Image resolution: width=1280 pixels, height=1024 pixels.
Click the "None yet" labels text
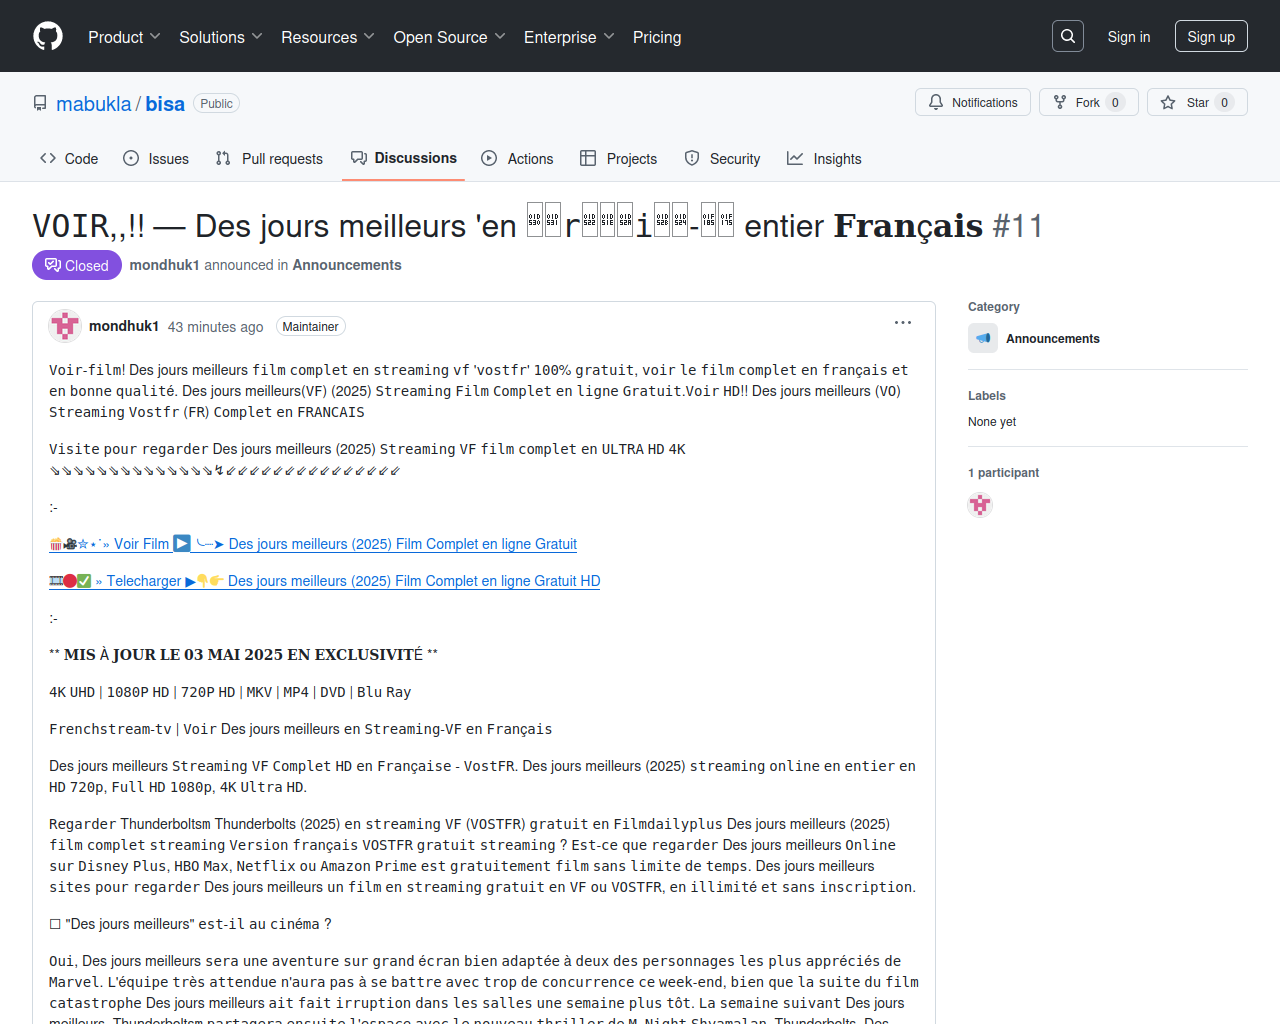point(992,422)
